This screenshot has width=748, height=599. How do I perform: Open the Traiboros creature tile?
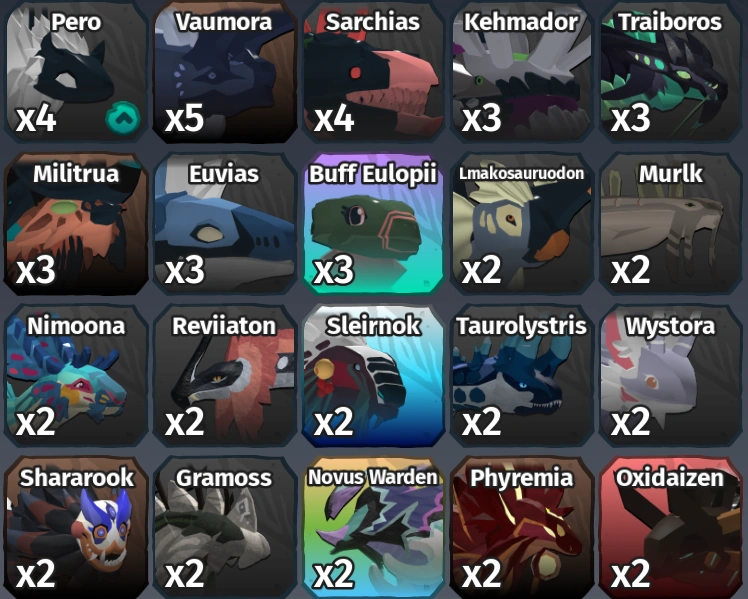click(x=671, y=72)
